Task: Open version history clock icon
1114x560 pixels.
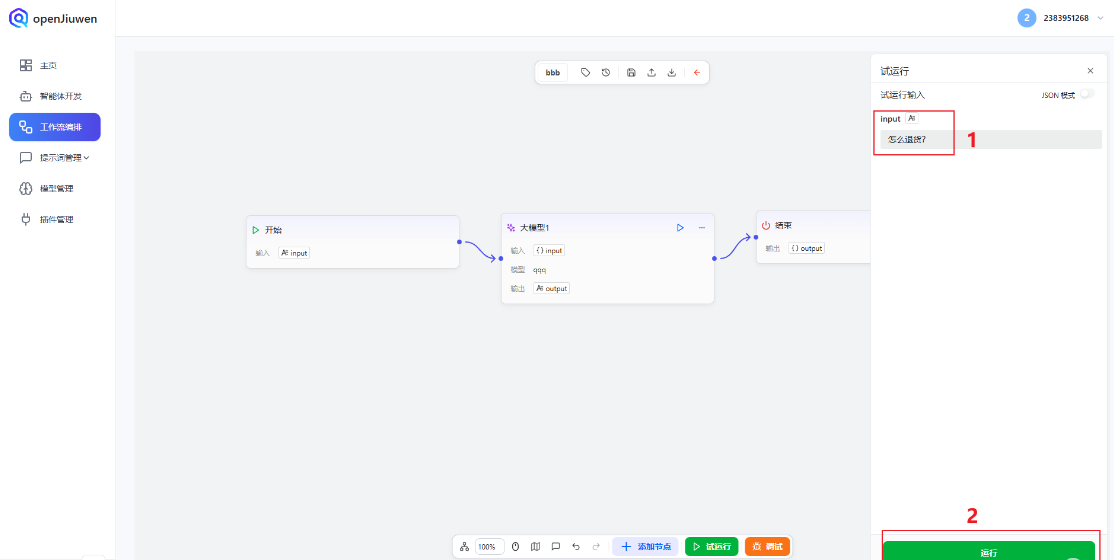Action: click(x=606, y=72)
